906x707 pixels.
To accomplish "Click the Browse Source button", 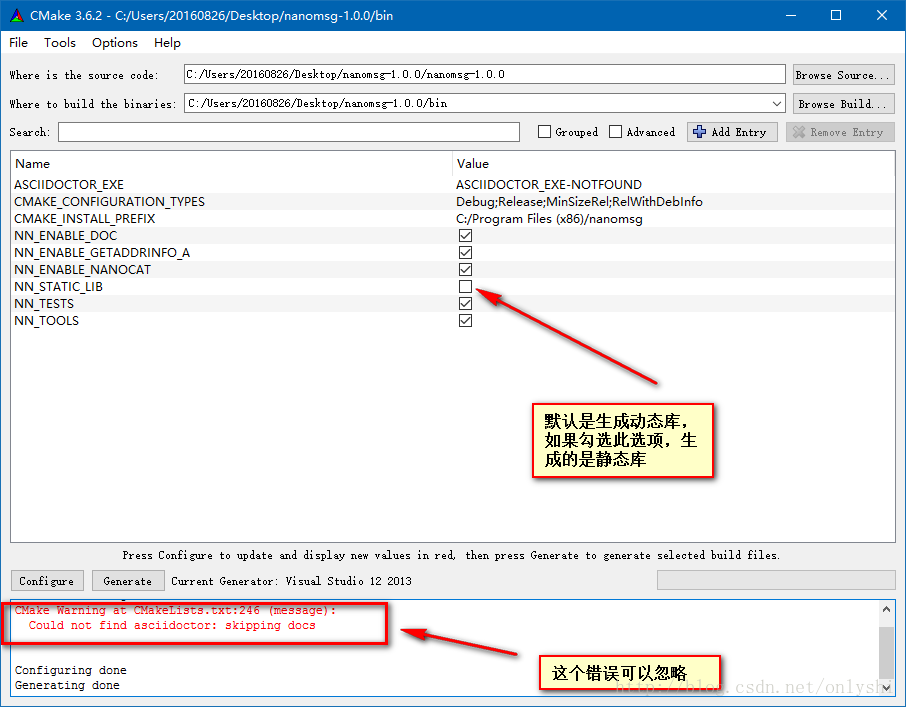I will point(844,75).
